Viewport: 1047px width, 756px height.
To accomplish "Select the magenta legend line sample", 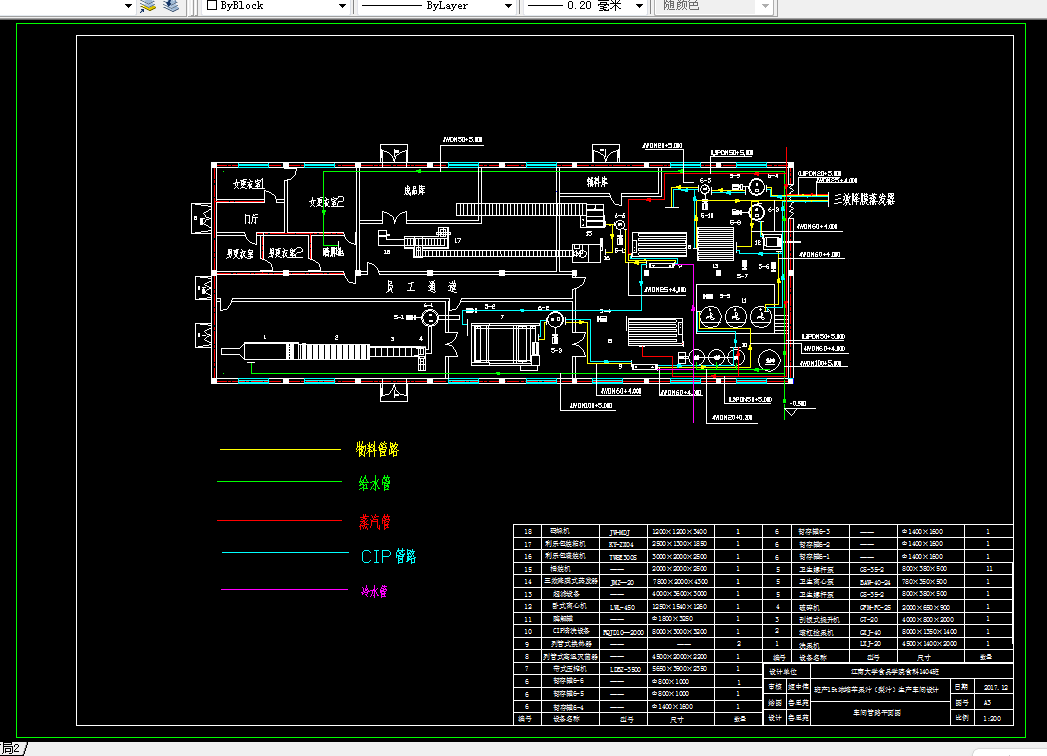I will tap(284, 590).
